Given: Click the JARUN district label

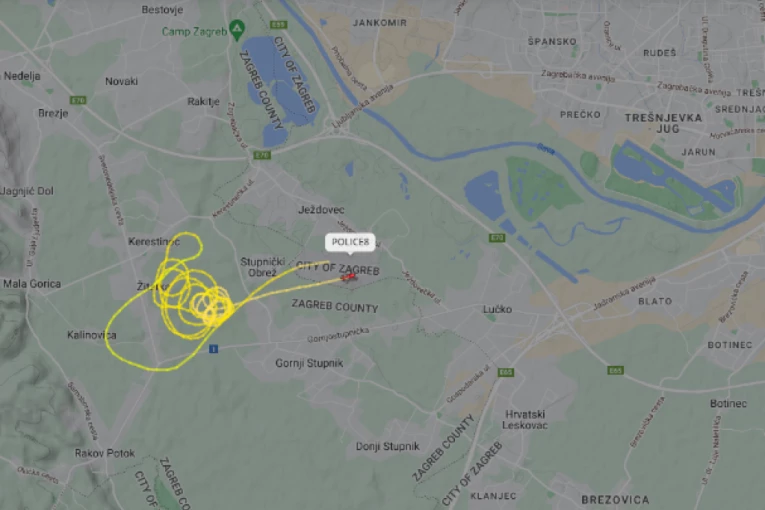Looking at the screenshot, I should pos(698,152).
